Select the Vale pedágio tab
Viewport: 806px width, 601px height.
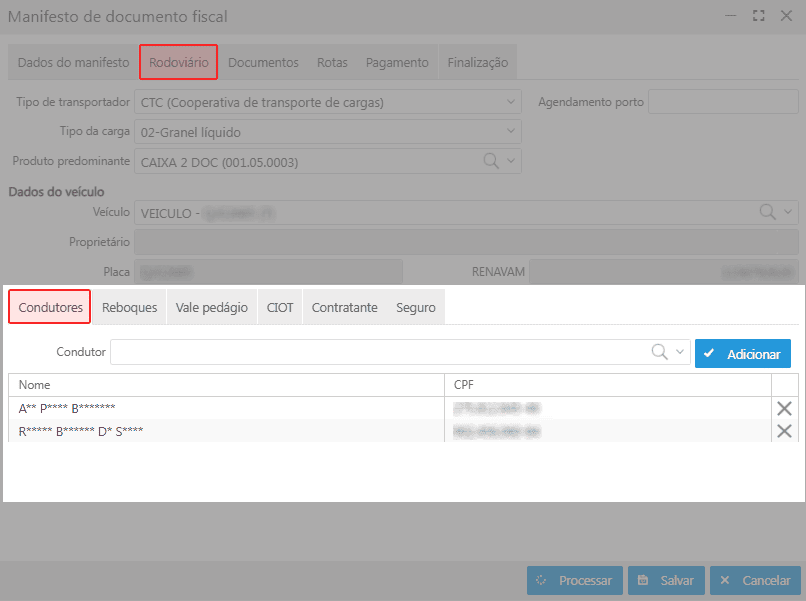pos(211,308)
